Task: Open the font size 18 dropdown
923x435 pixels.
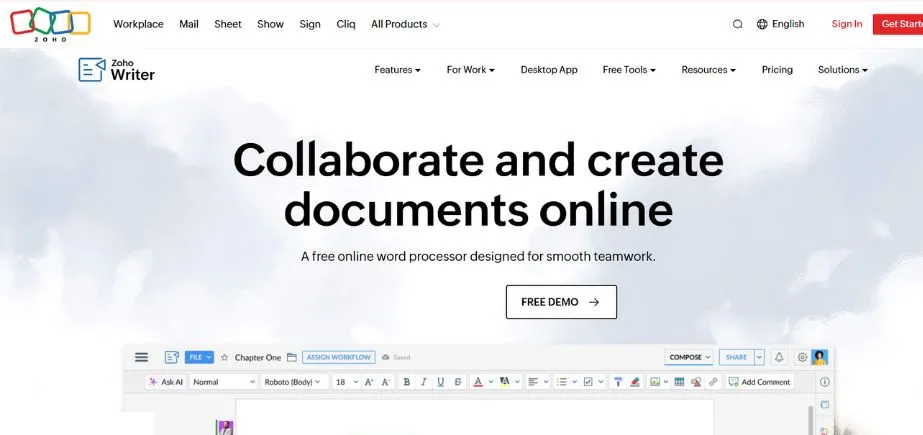Action: pos(346,382)
